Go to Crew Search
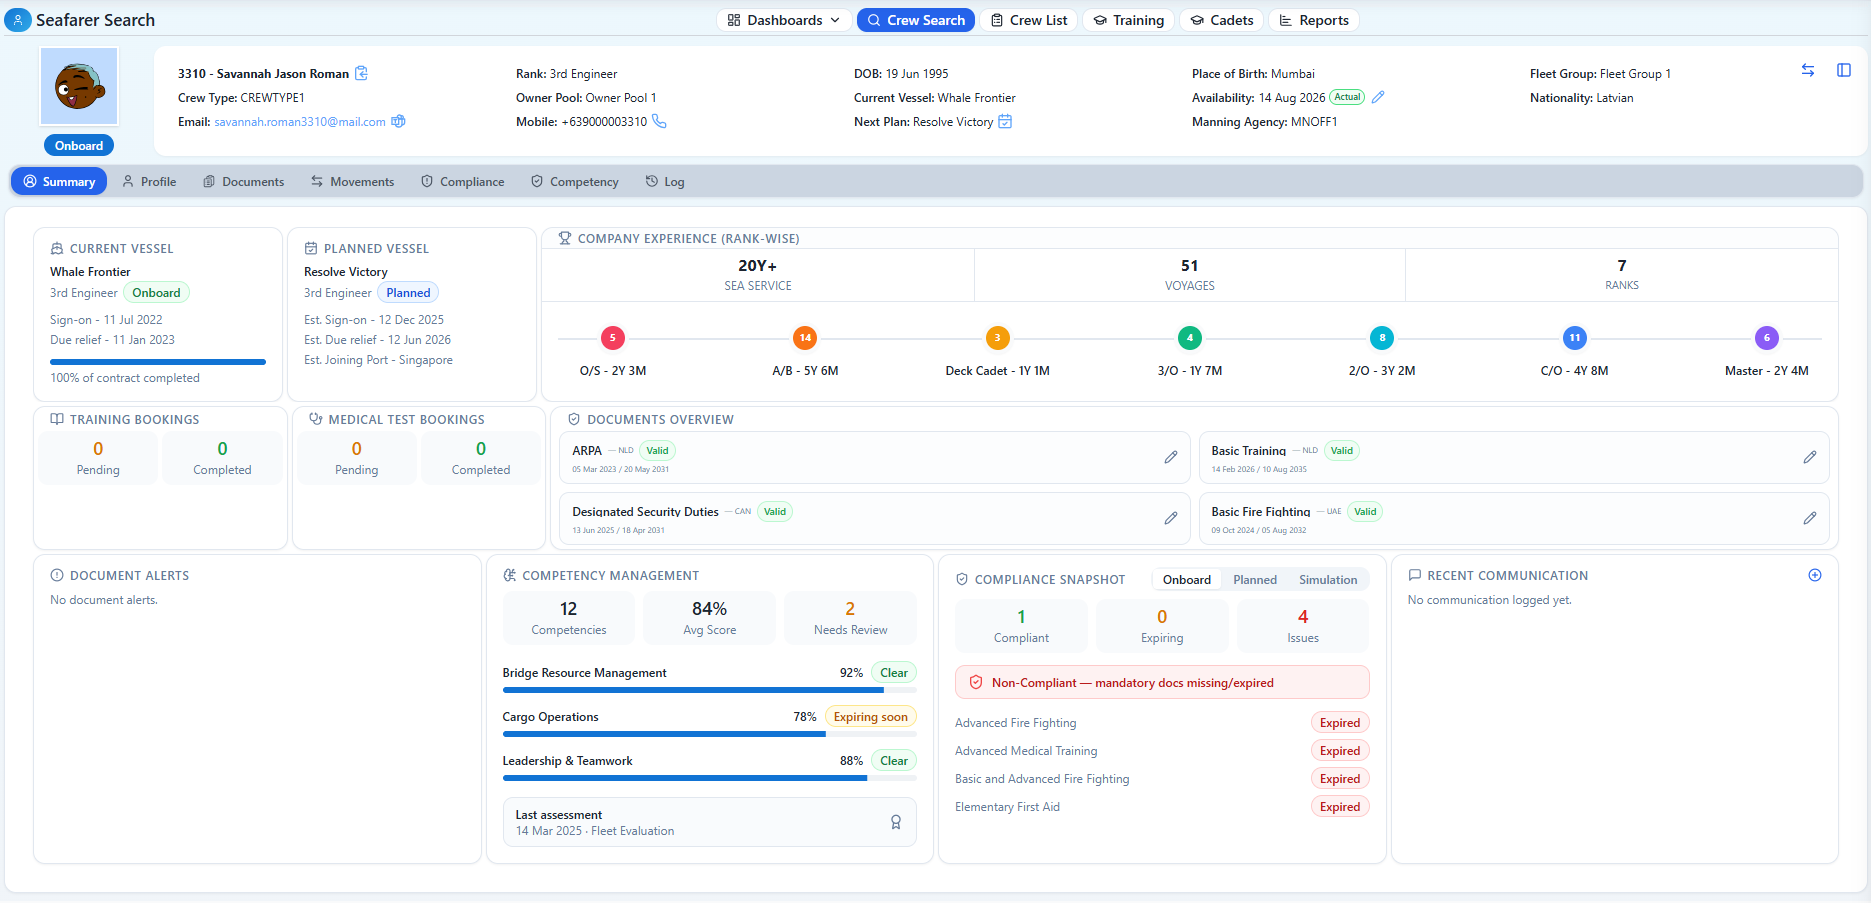This screenshot has width=1871, height=903. [x=916, y=20]
